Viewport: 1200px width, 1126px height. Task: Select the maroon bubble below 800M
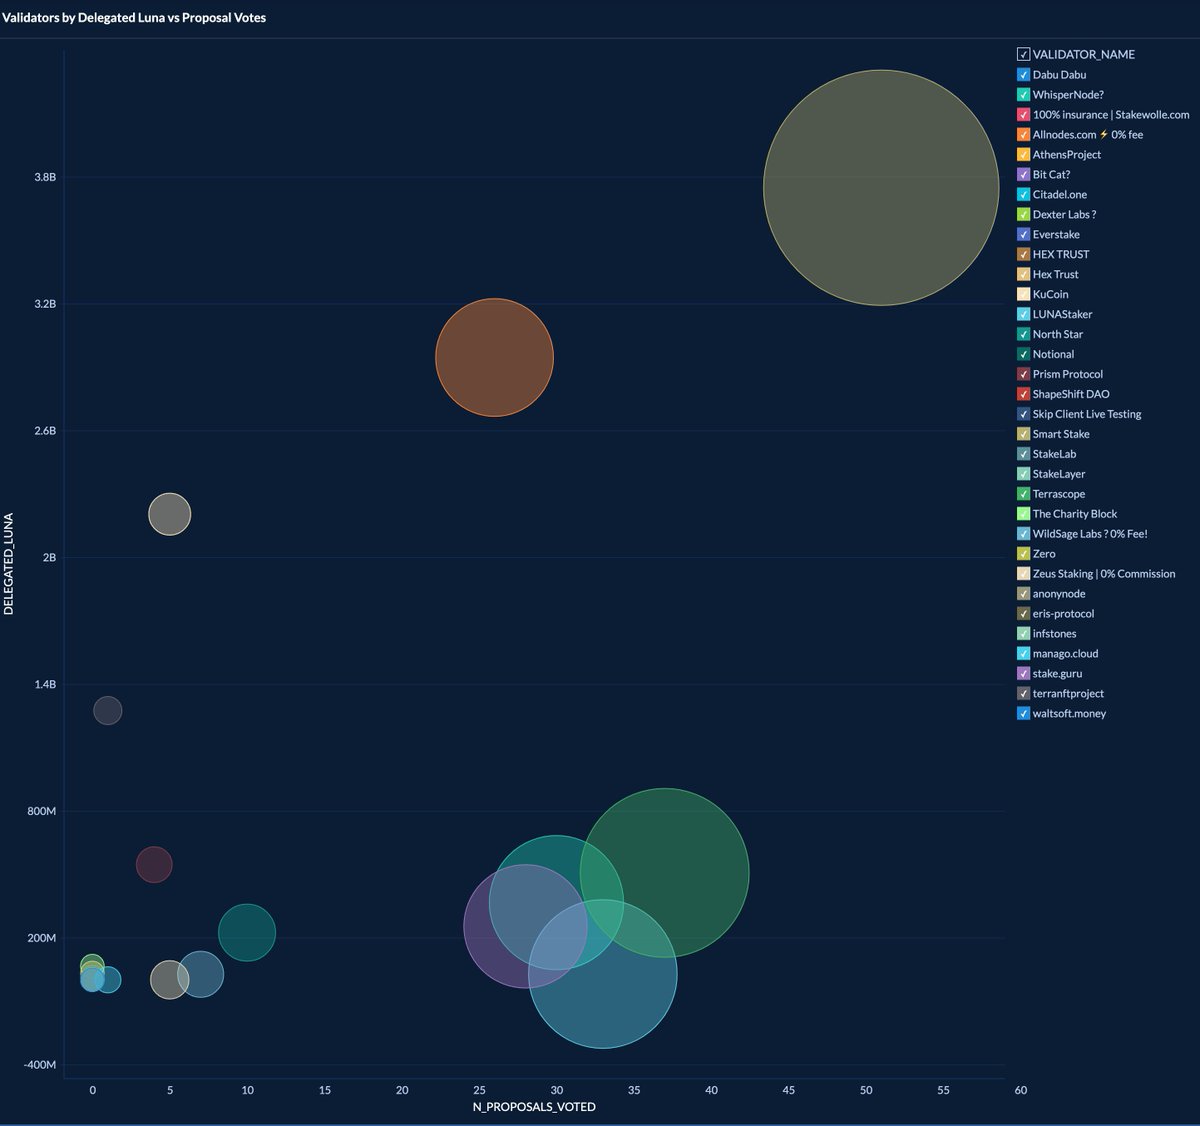(x=154, y=864)
